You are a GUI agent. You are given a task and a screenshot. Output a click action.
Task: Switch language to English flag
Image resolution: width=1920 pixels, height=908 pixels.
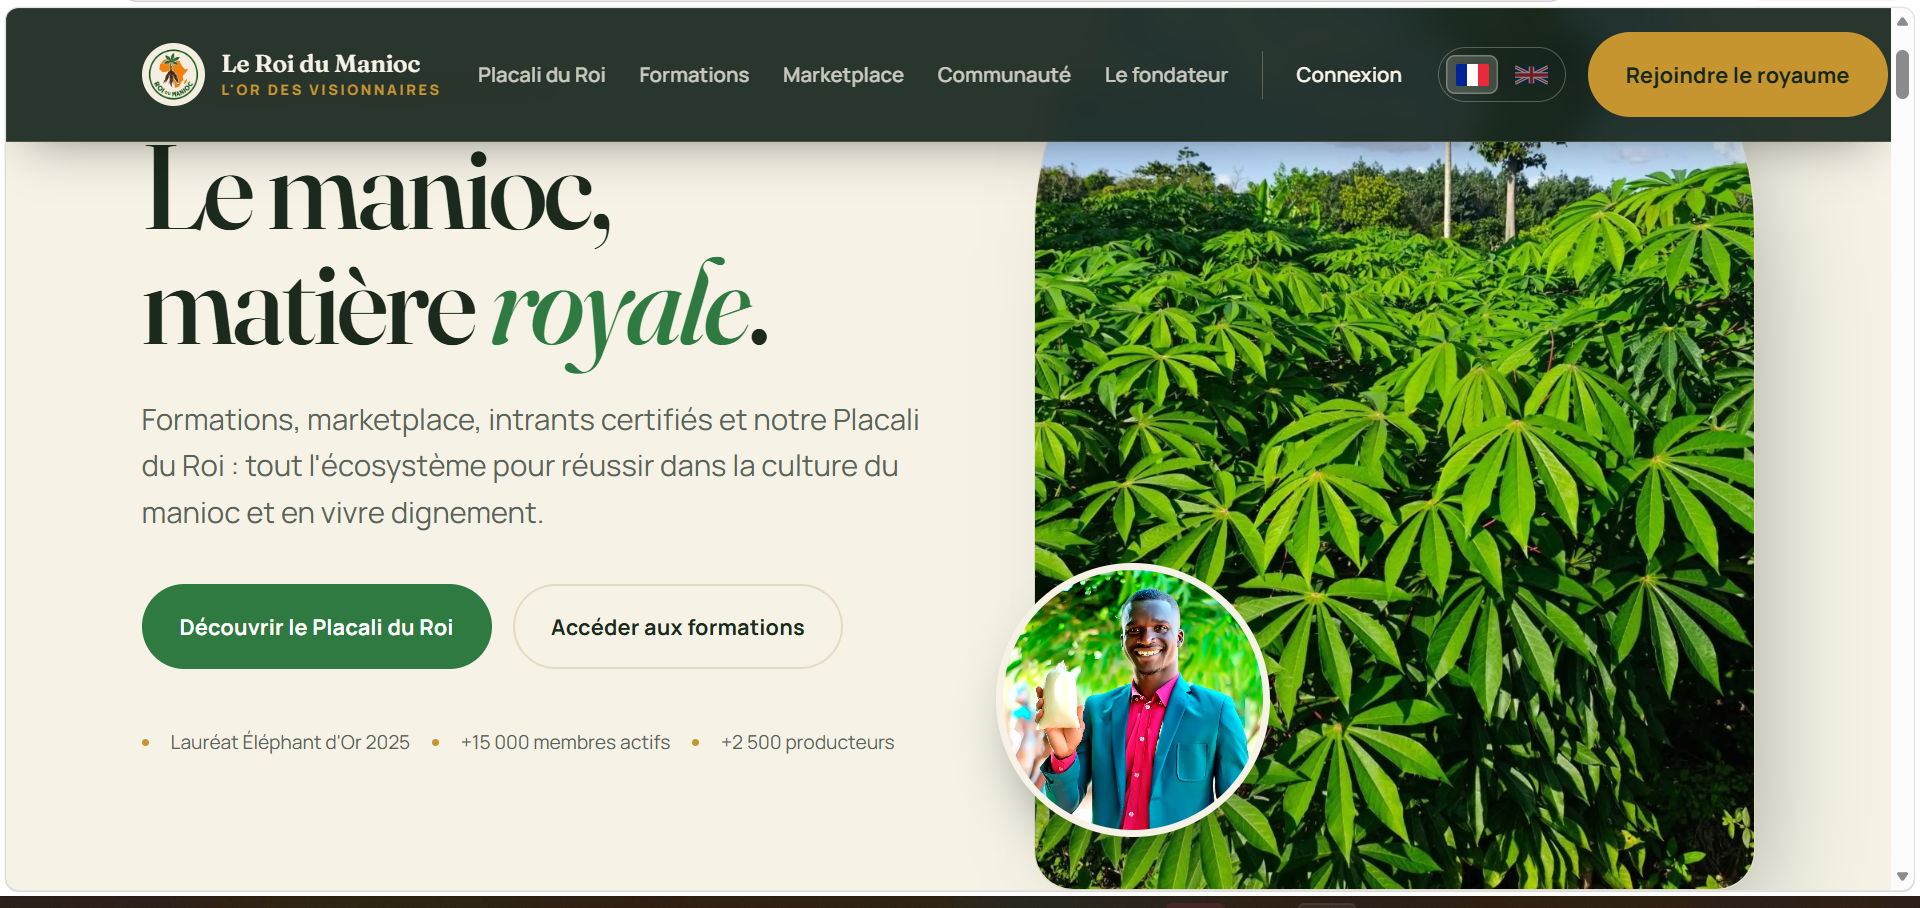tap(1531, 75)
